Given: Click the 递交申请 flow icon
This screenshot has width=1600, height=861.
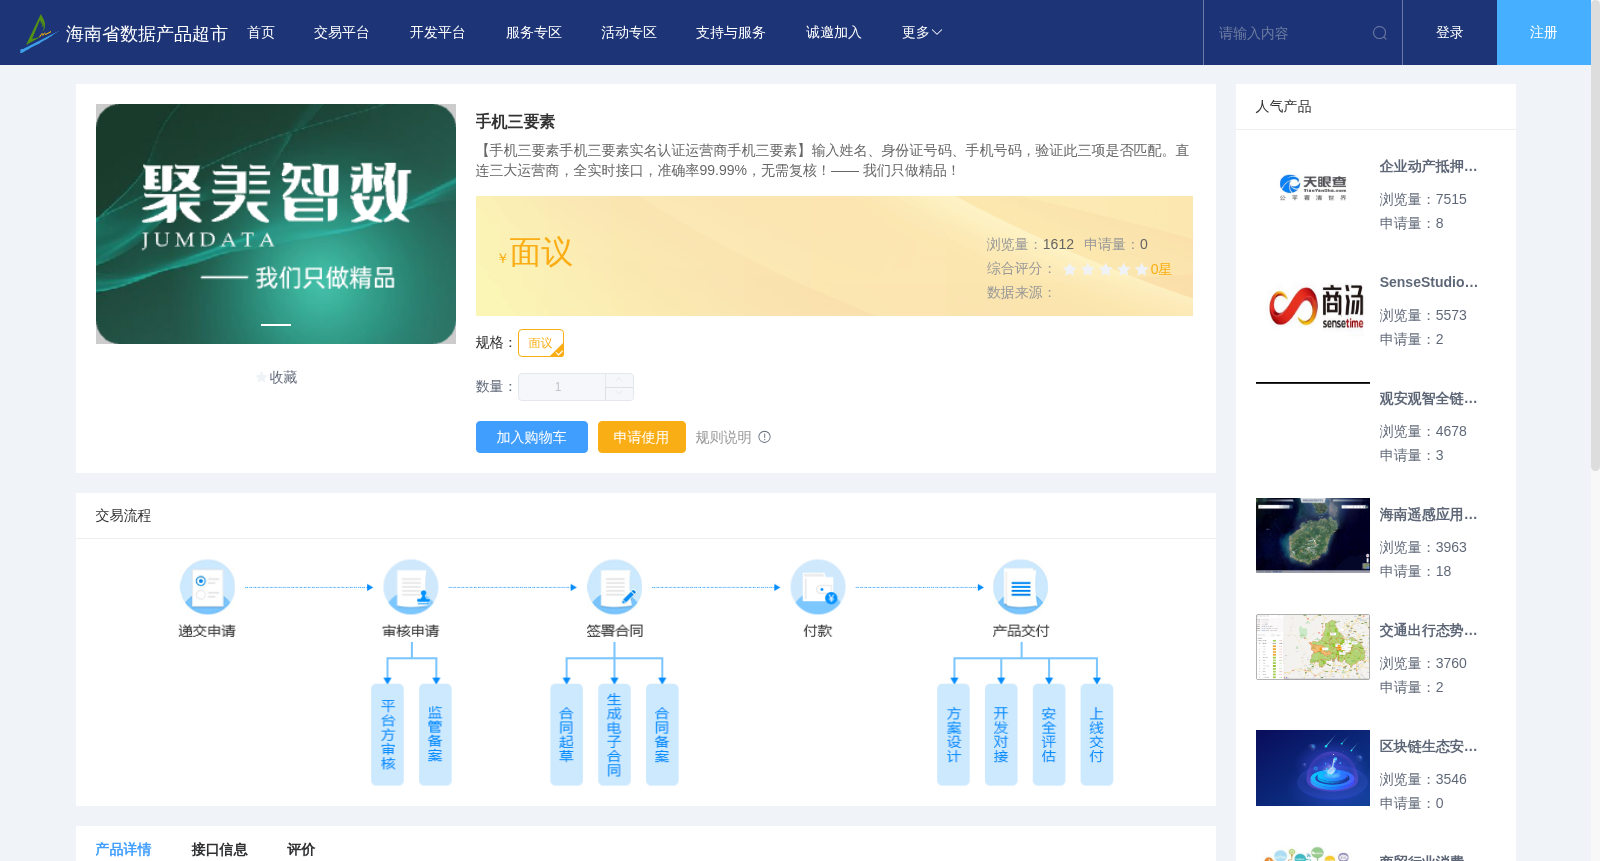Looking at the screenshot, I should [207, 587].
